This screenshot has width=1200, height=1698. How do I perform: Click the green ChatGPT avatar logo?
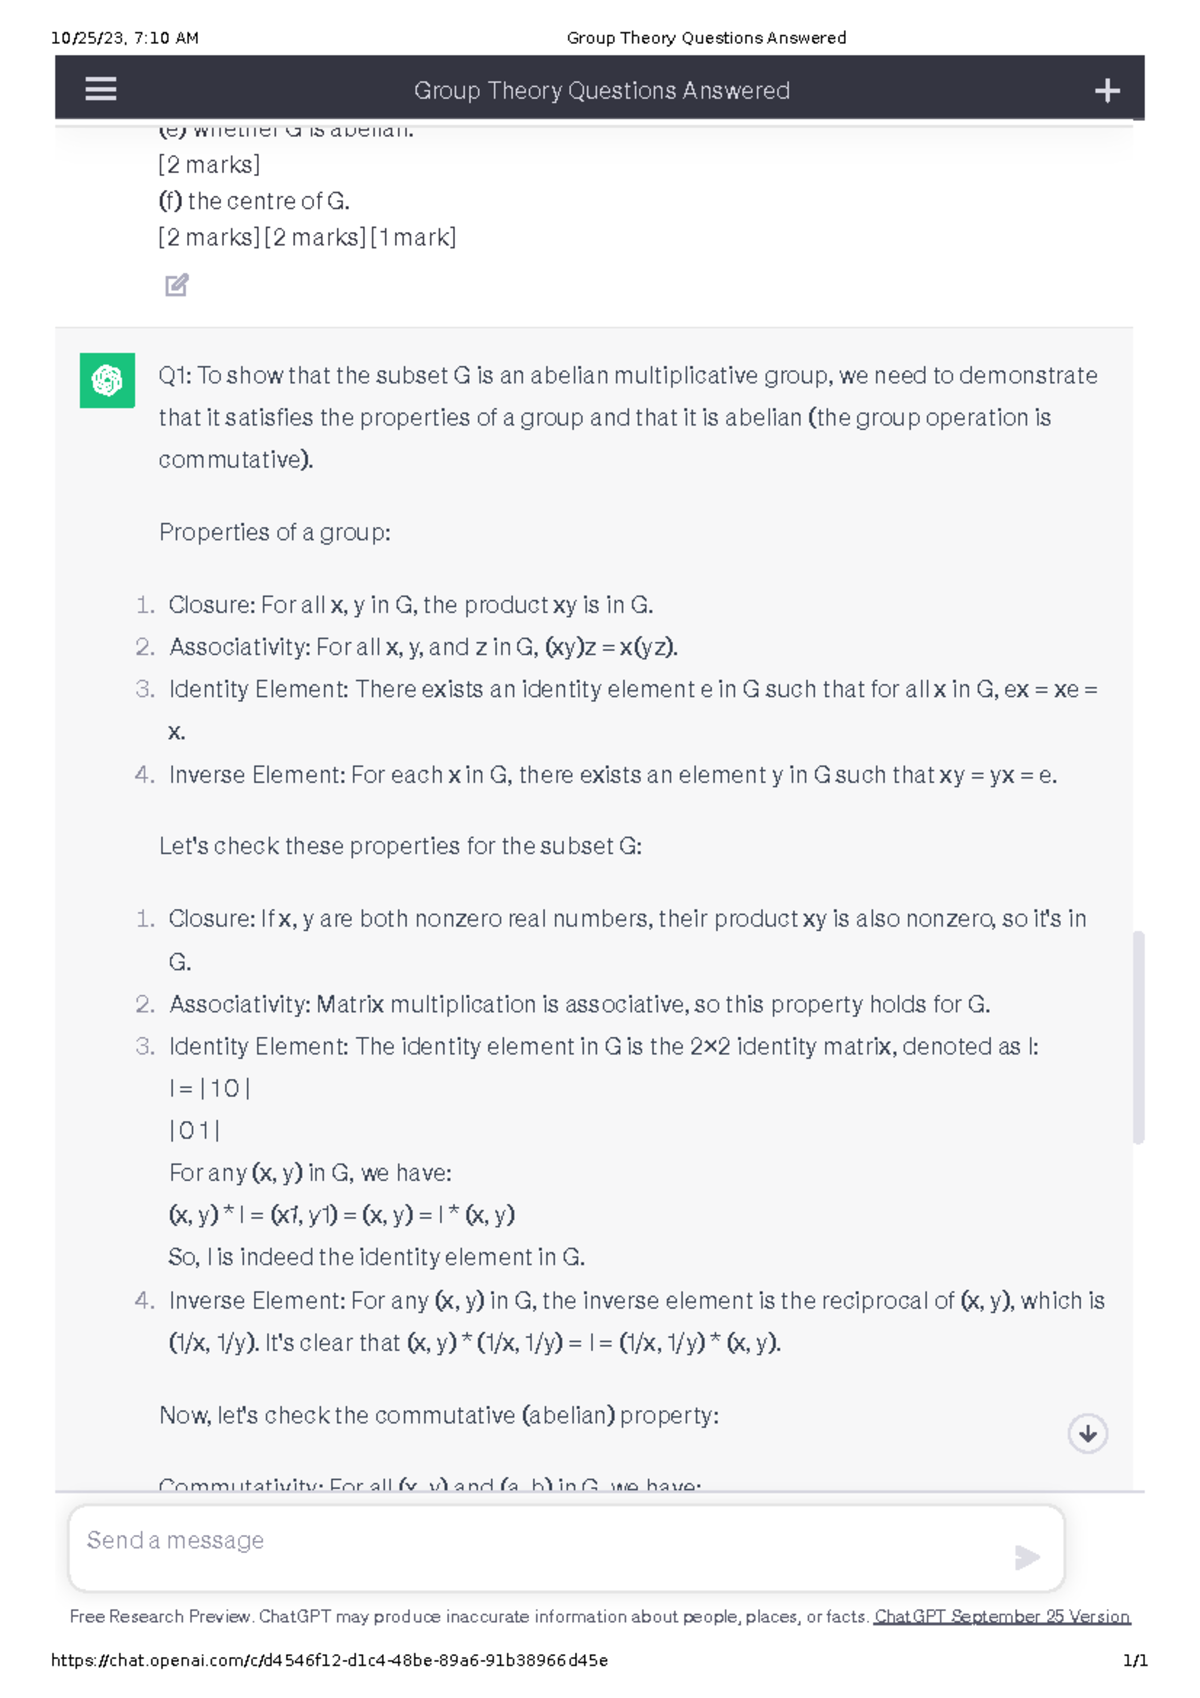107,380
